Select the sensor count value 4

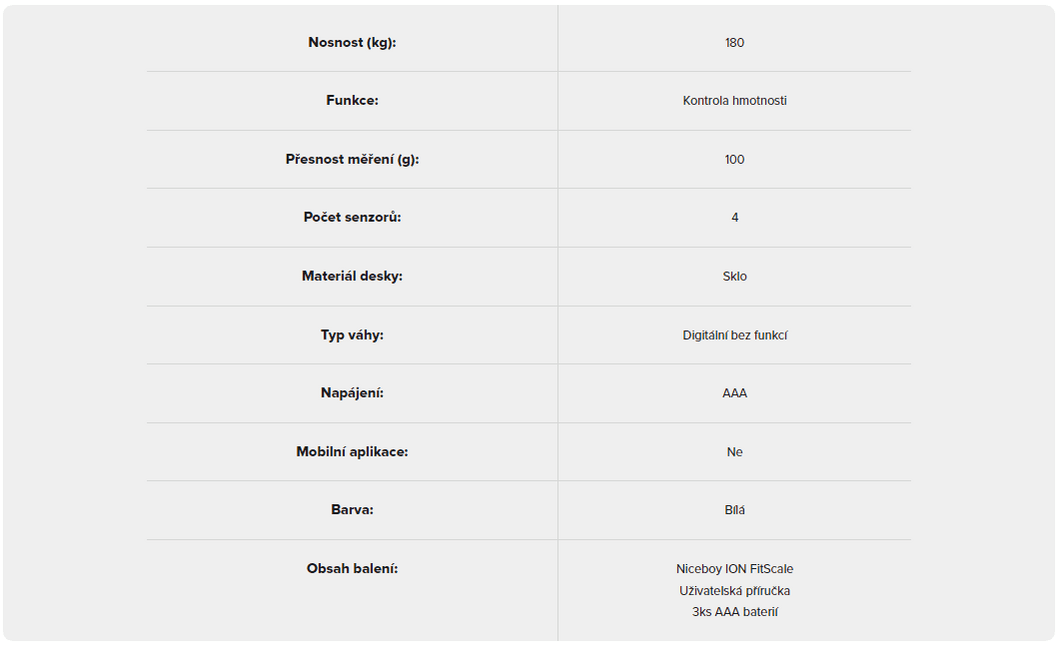(x=735, y=218)
